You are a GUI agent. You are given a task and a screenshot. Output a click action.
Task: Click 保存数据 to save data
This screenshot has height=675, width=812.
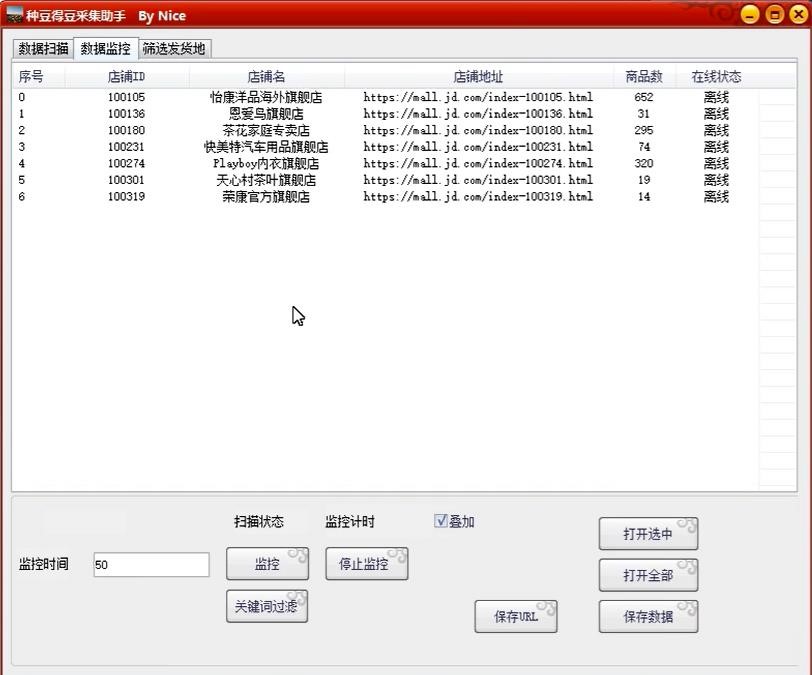(x=648, y=616)
